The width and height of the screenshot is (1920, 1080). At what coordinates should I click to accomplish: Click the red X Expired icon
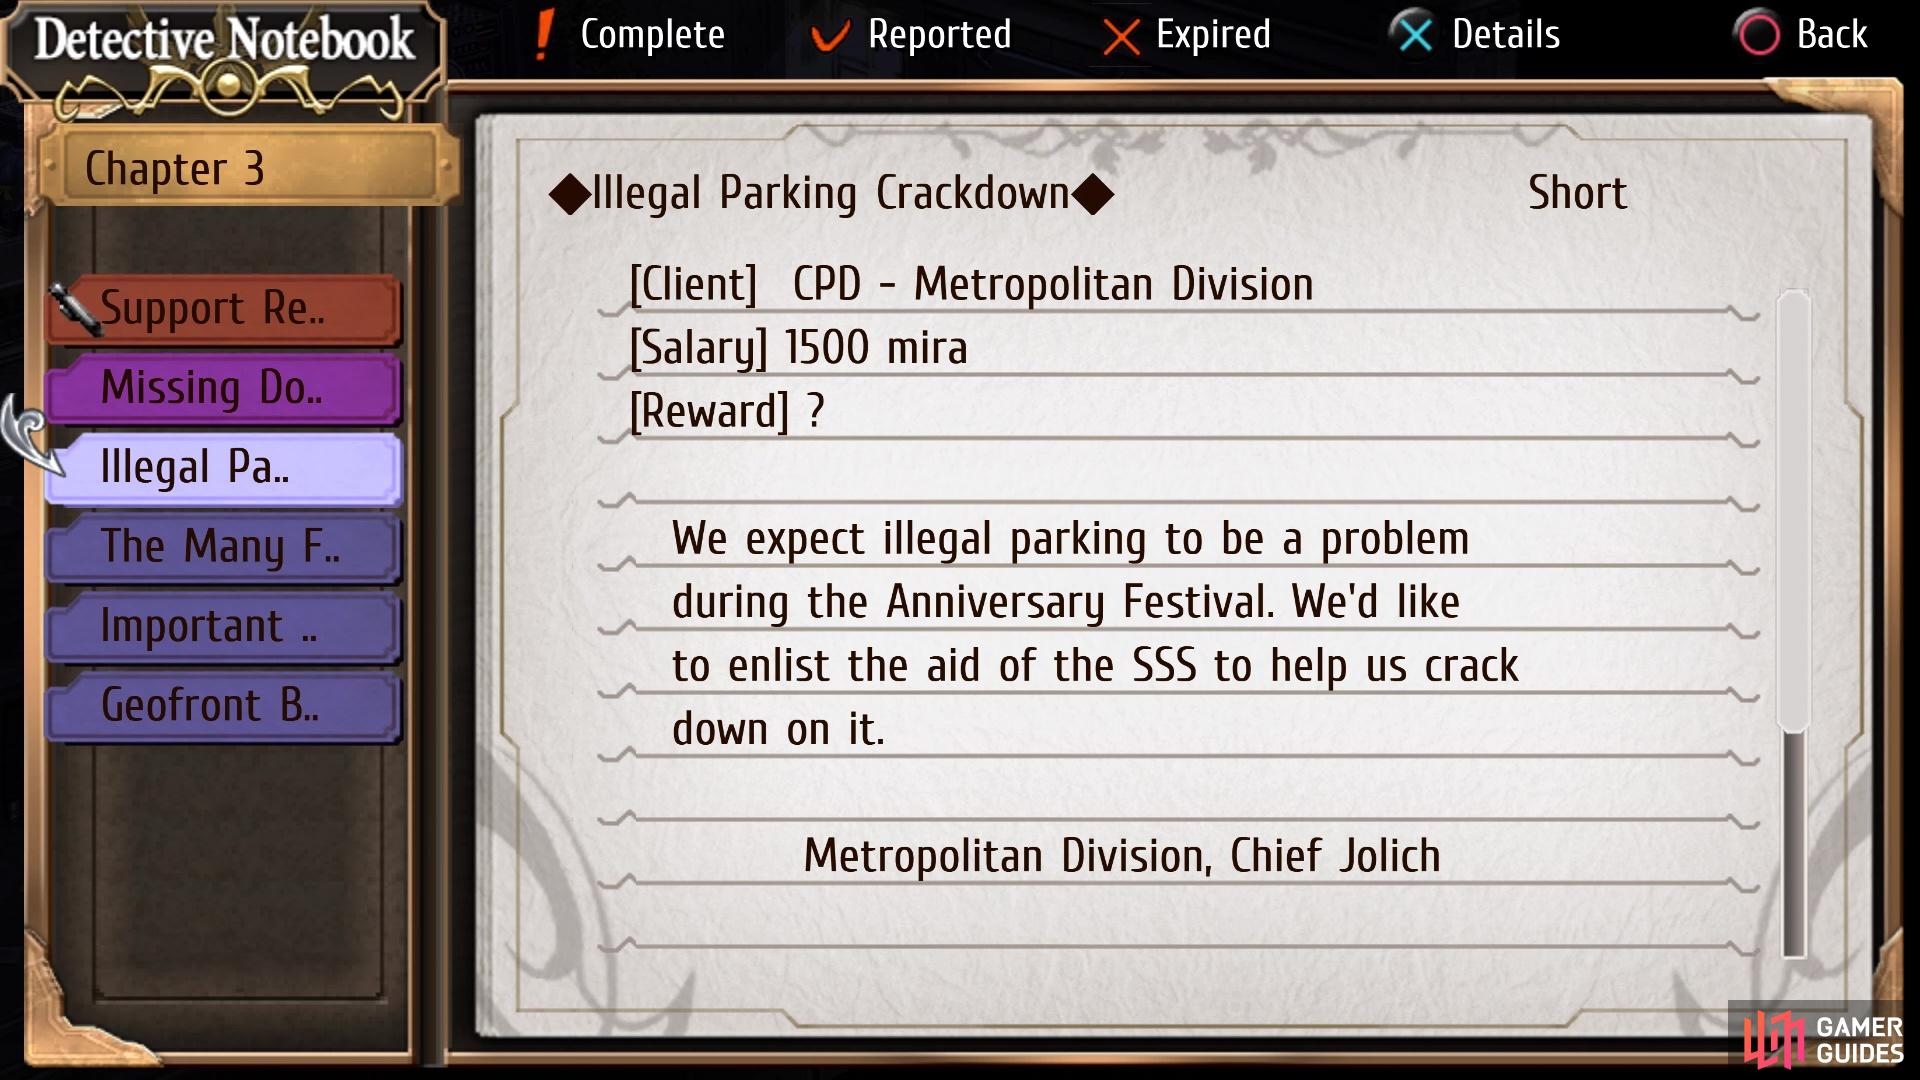(1121, 38)
